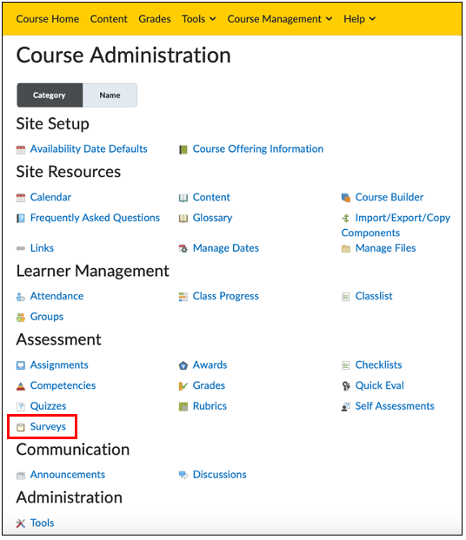Click the Quick Eval icon
The image size is (466, 540).
(346, 386)
